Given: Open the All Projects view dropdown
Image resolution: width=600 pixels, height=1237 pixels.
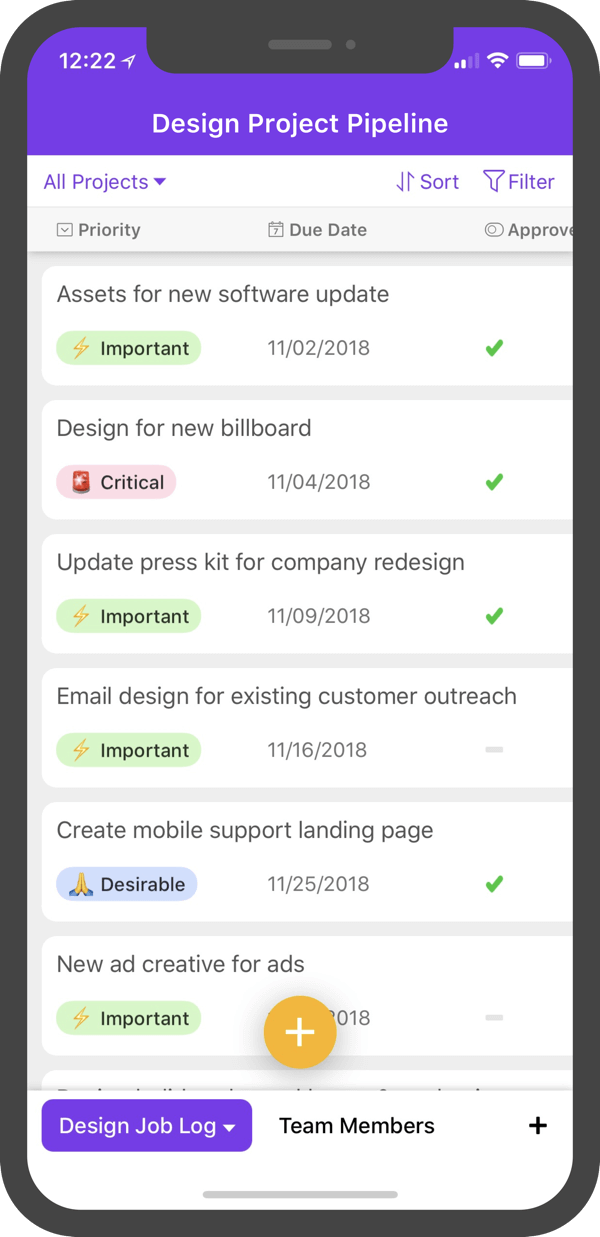Looking at the screenshot, I should (104, 182).
